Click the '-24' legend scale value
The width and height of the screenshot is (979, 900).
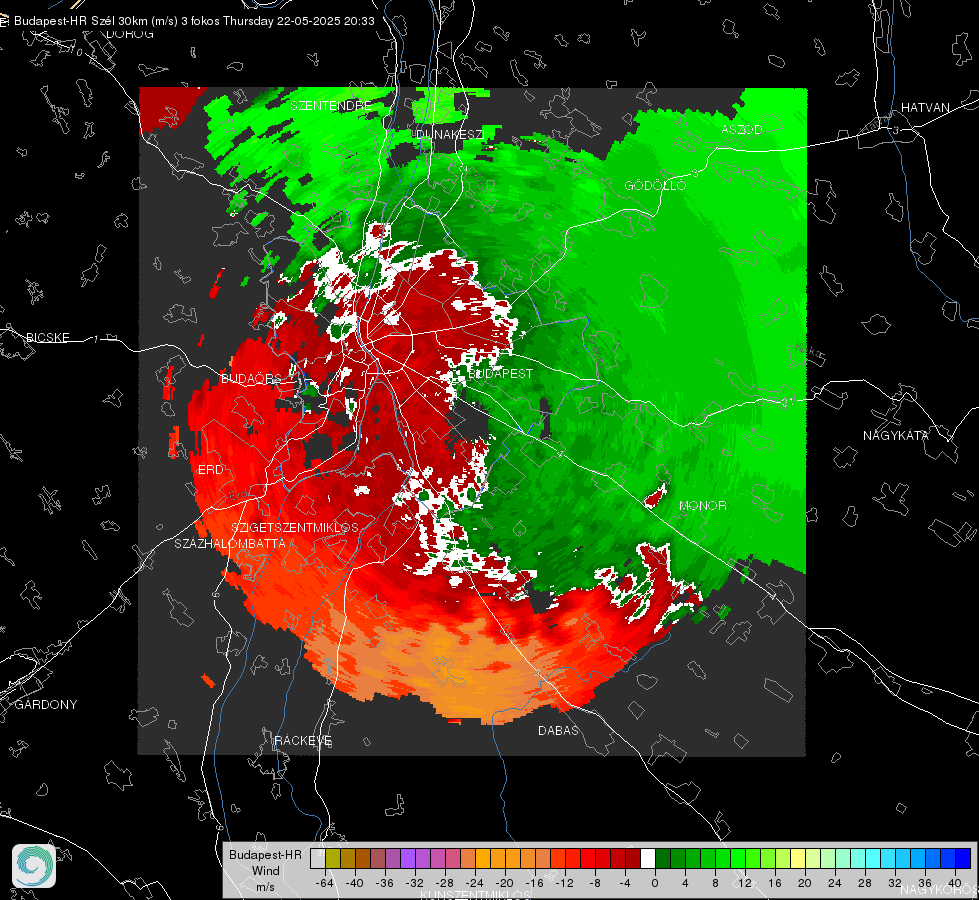click(x=474, y=883)
